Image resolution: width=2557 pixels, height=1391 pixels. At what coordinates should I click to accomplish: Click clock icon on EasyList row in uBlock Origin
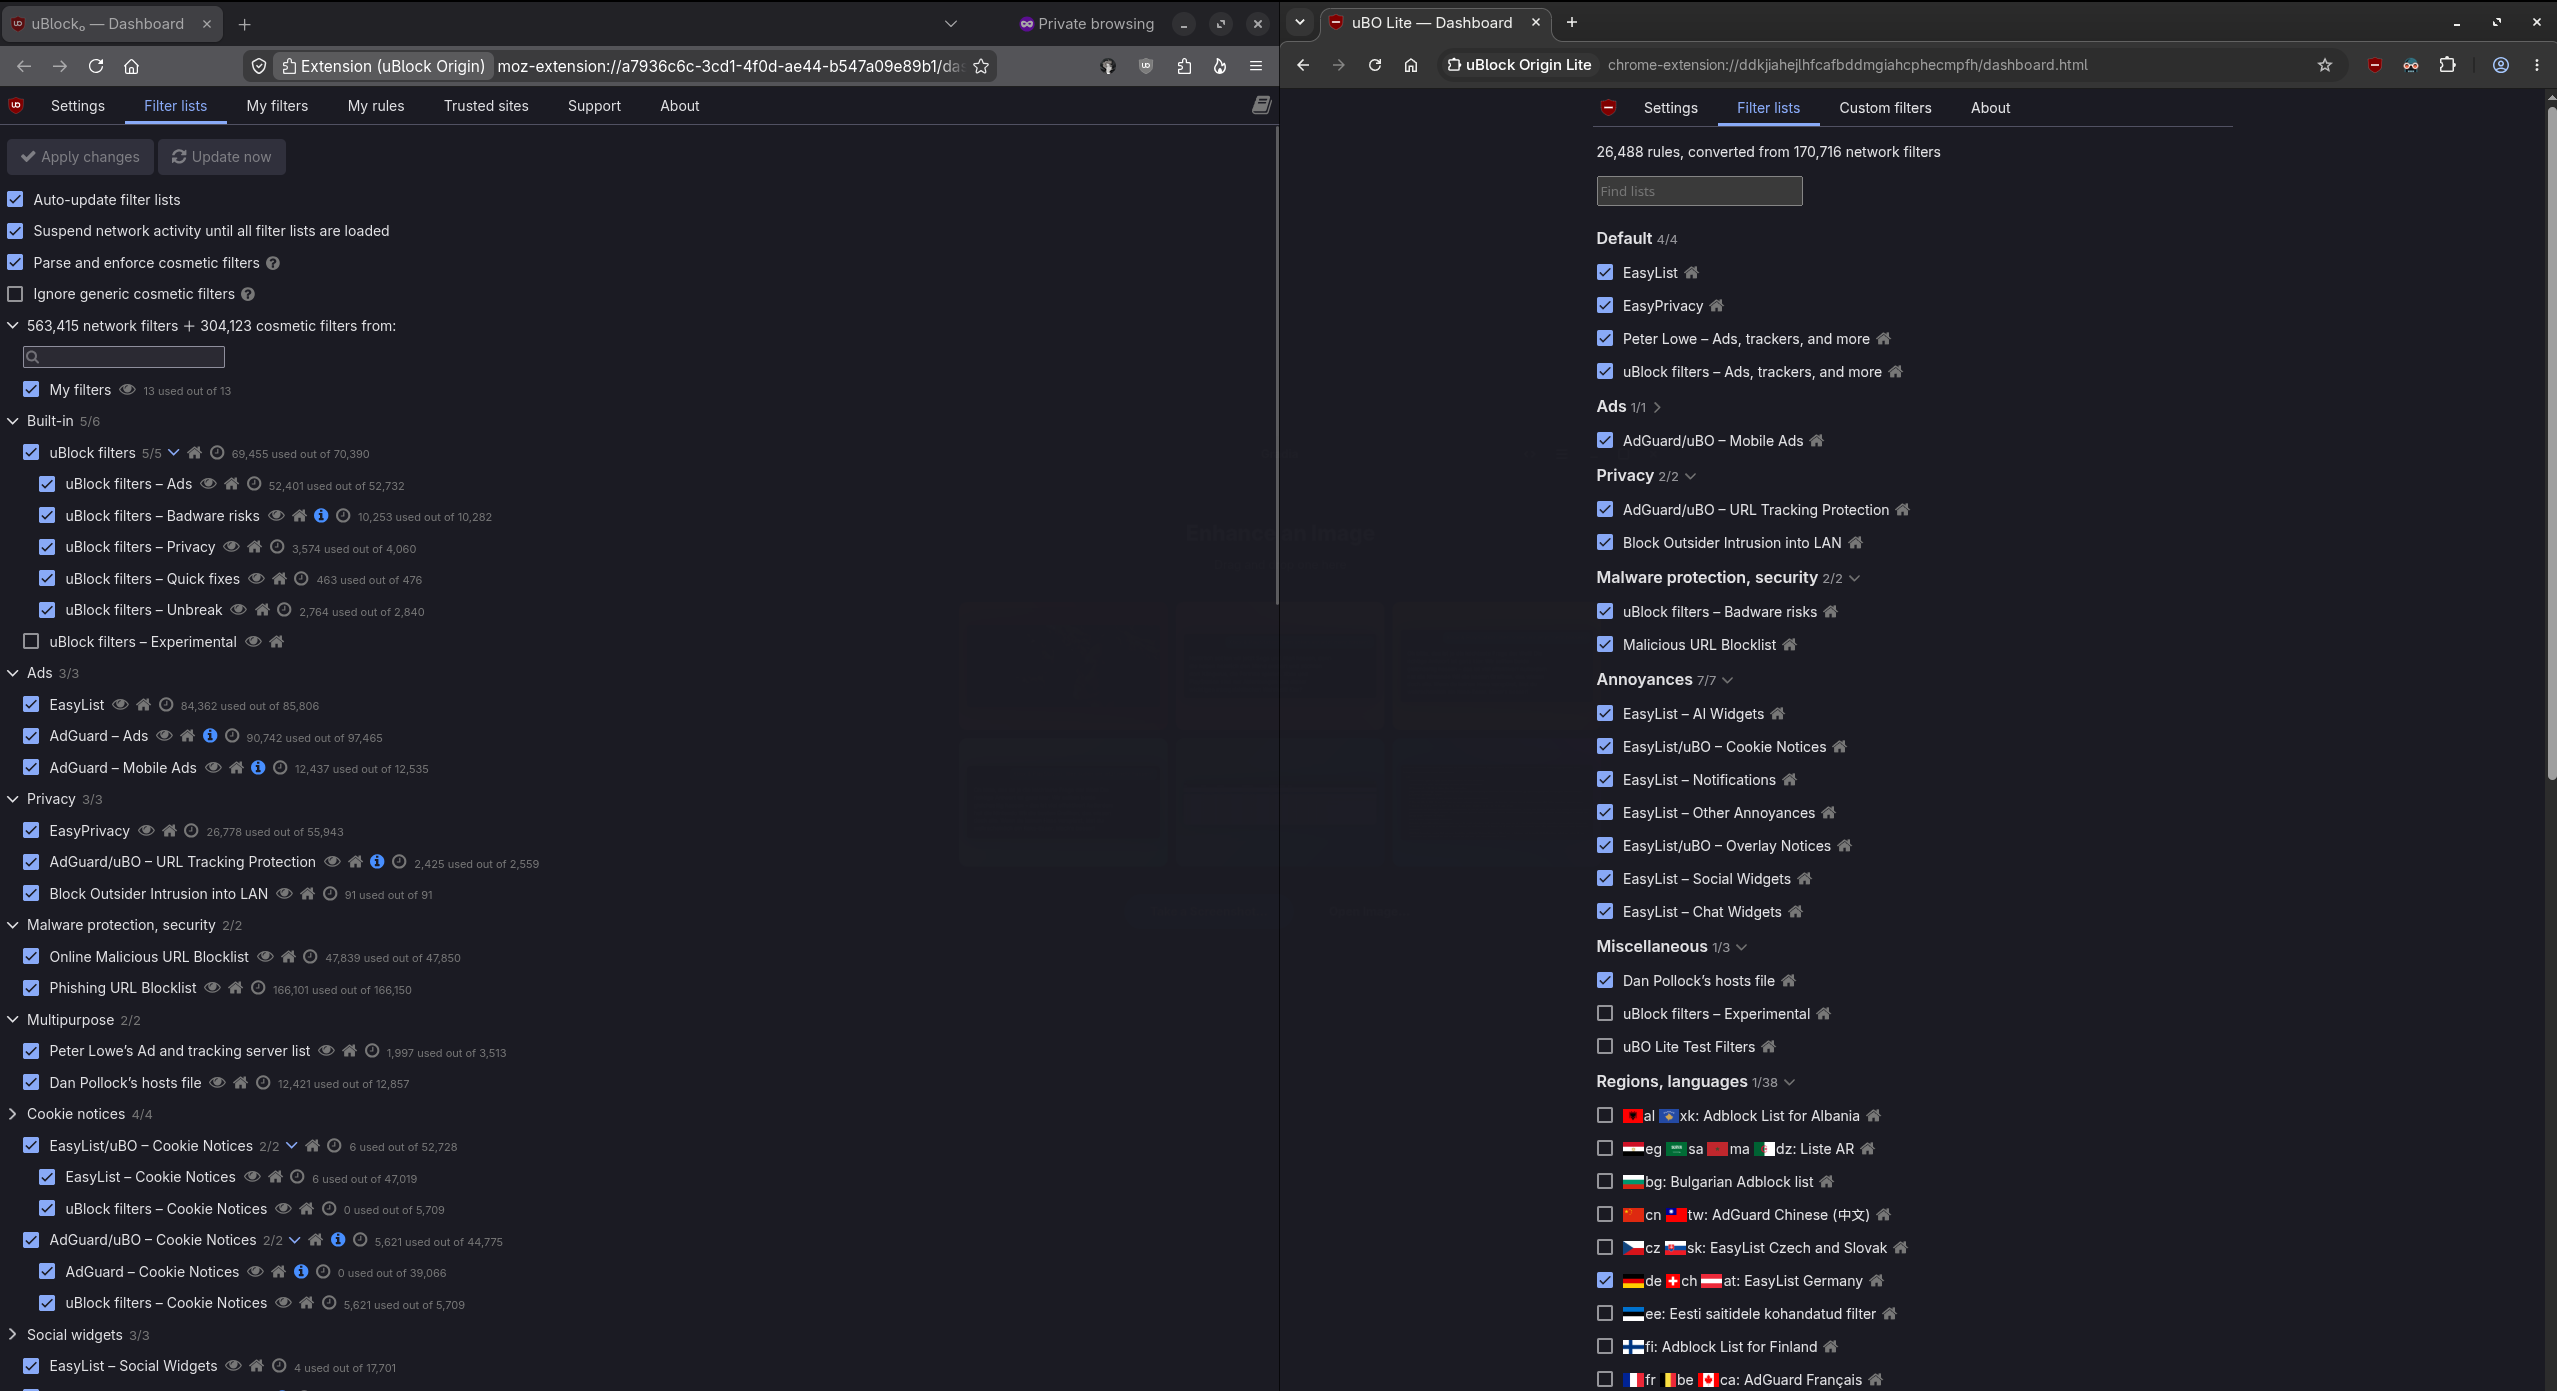(166, 705)
